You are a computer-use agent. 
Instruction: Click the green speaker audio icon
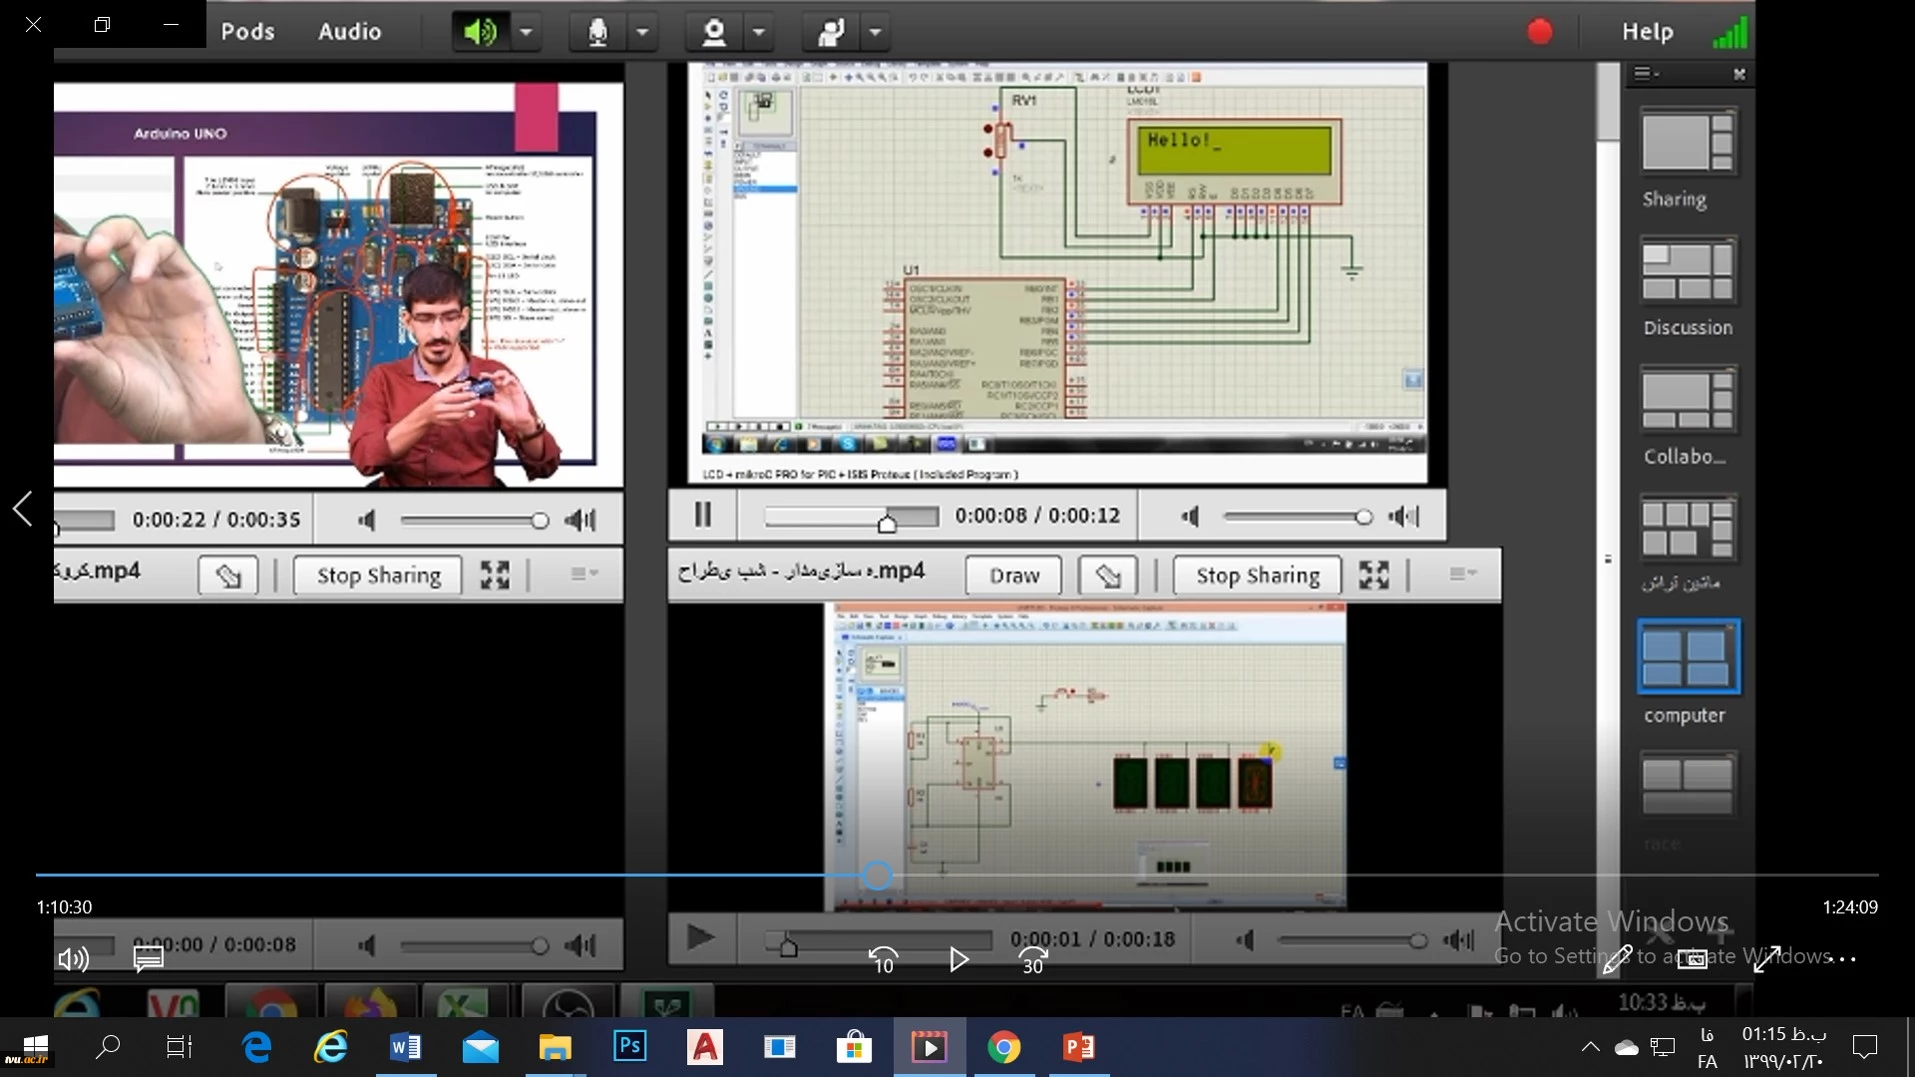[x=479, y=32]
